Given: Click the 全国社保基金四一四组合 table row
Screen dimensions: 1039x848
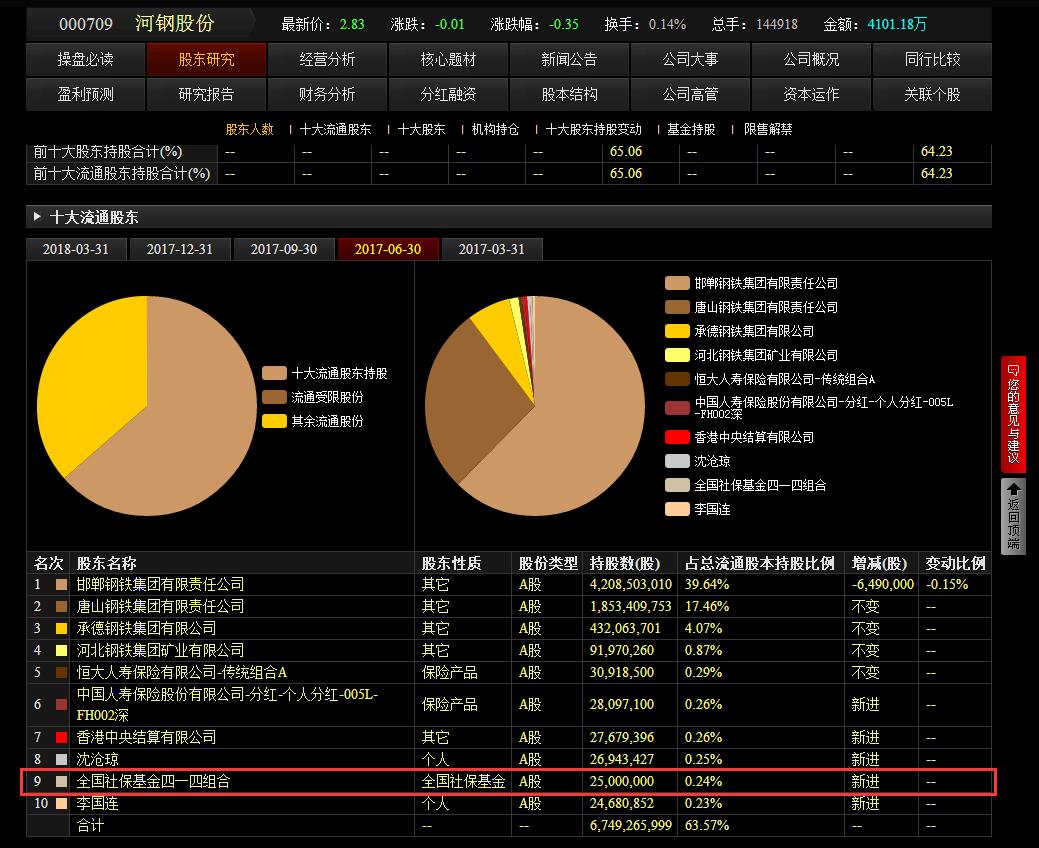Looking at the screenshot, I should pos(508,781).
